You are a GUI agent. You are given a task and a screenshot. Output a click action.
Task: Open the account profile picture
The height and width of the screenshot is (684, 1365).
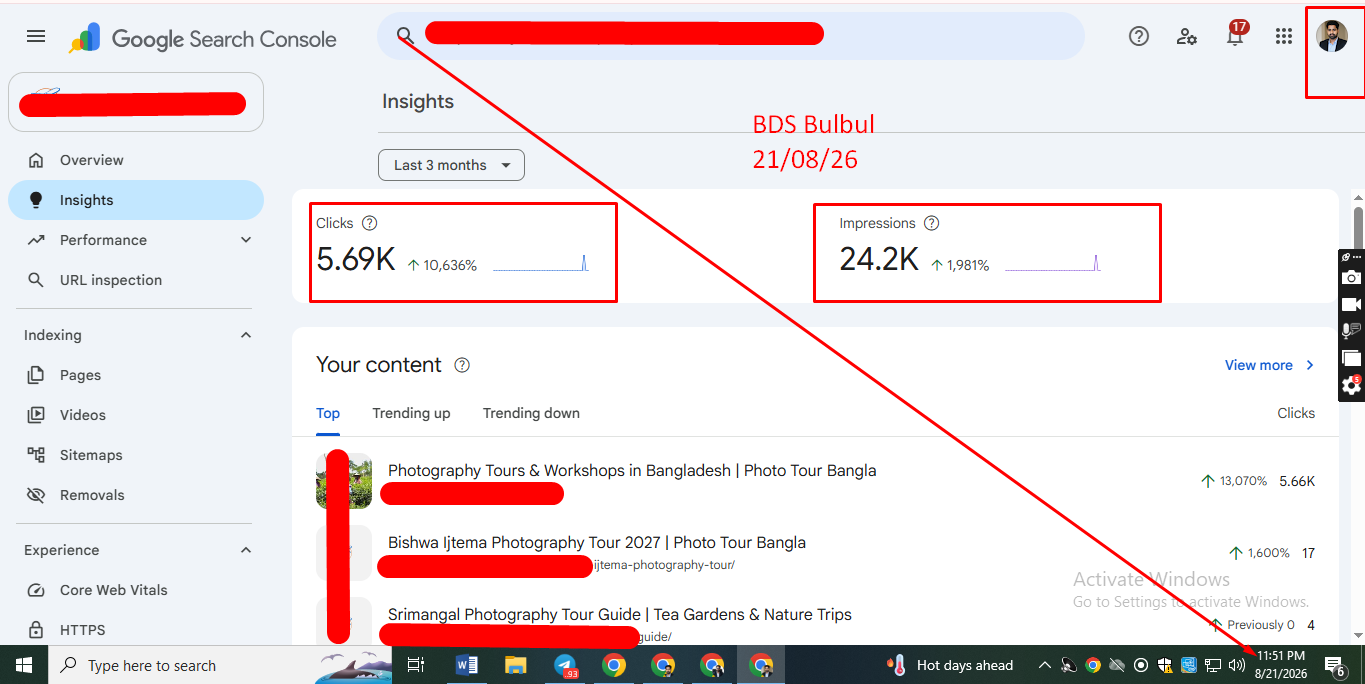point(1332,37)
